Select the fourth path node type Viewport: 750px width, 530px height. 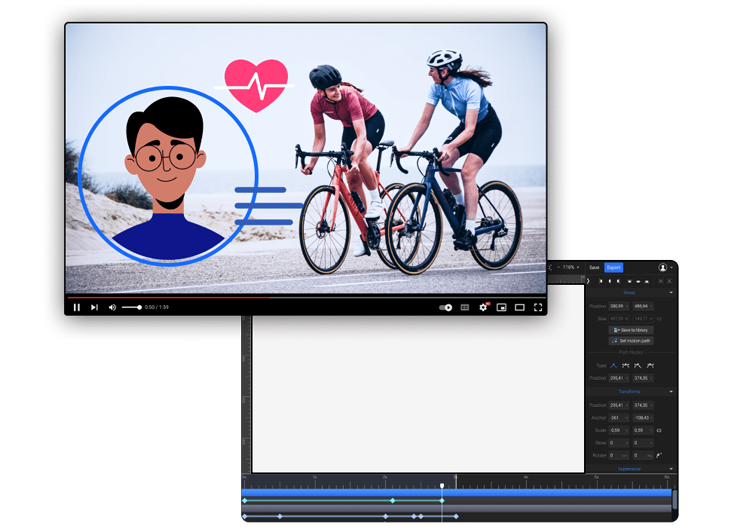pos(650,366)
